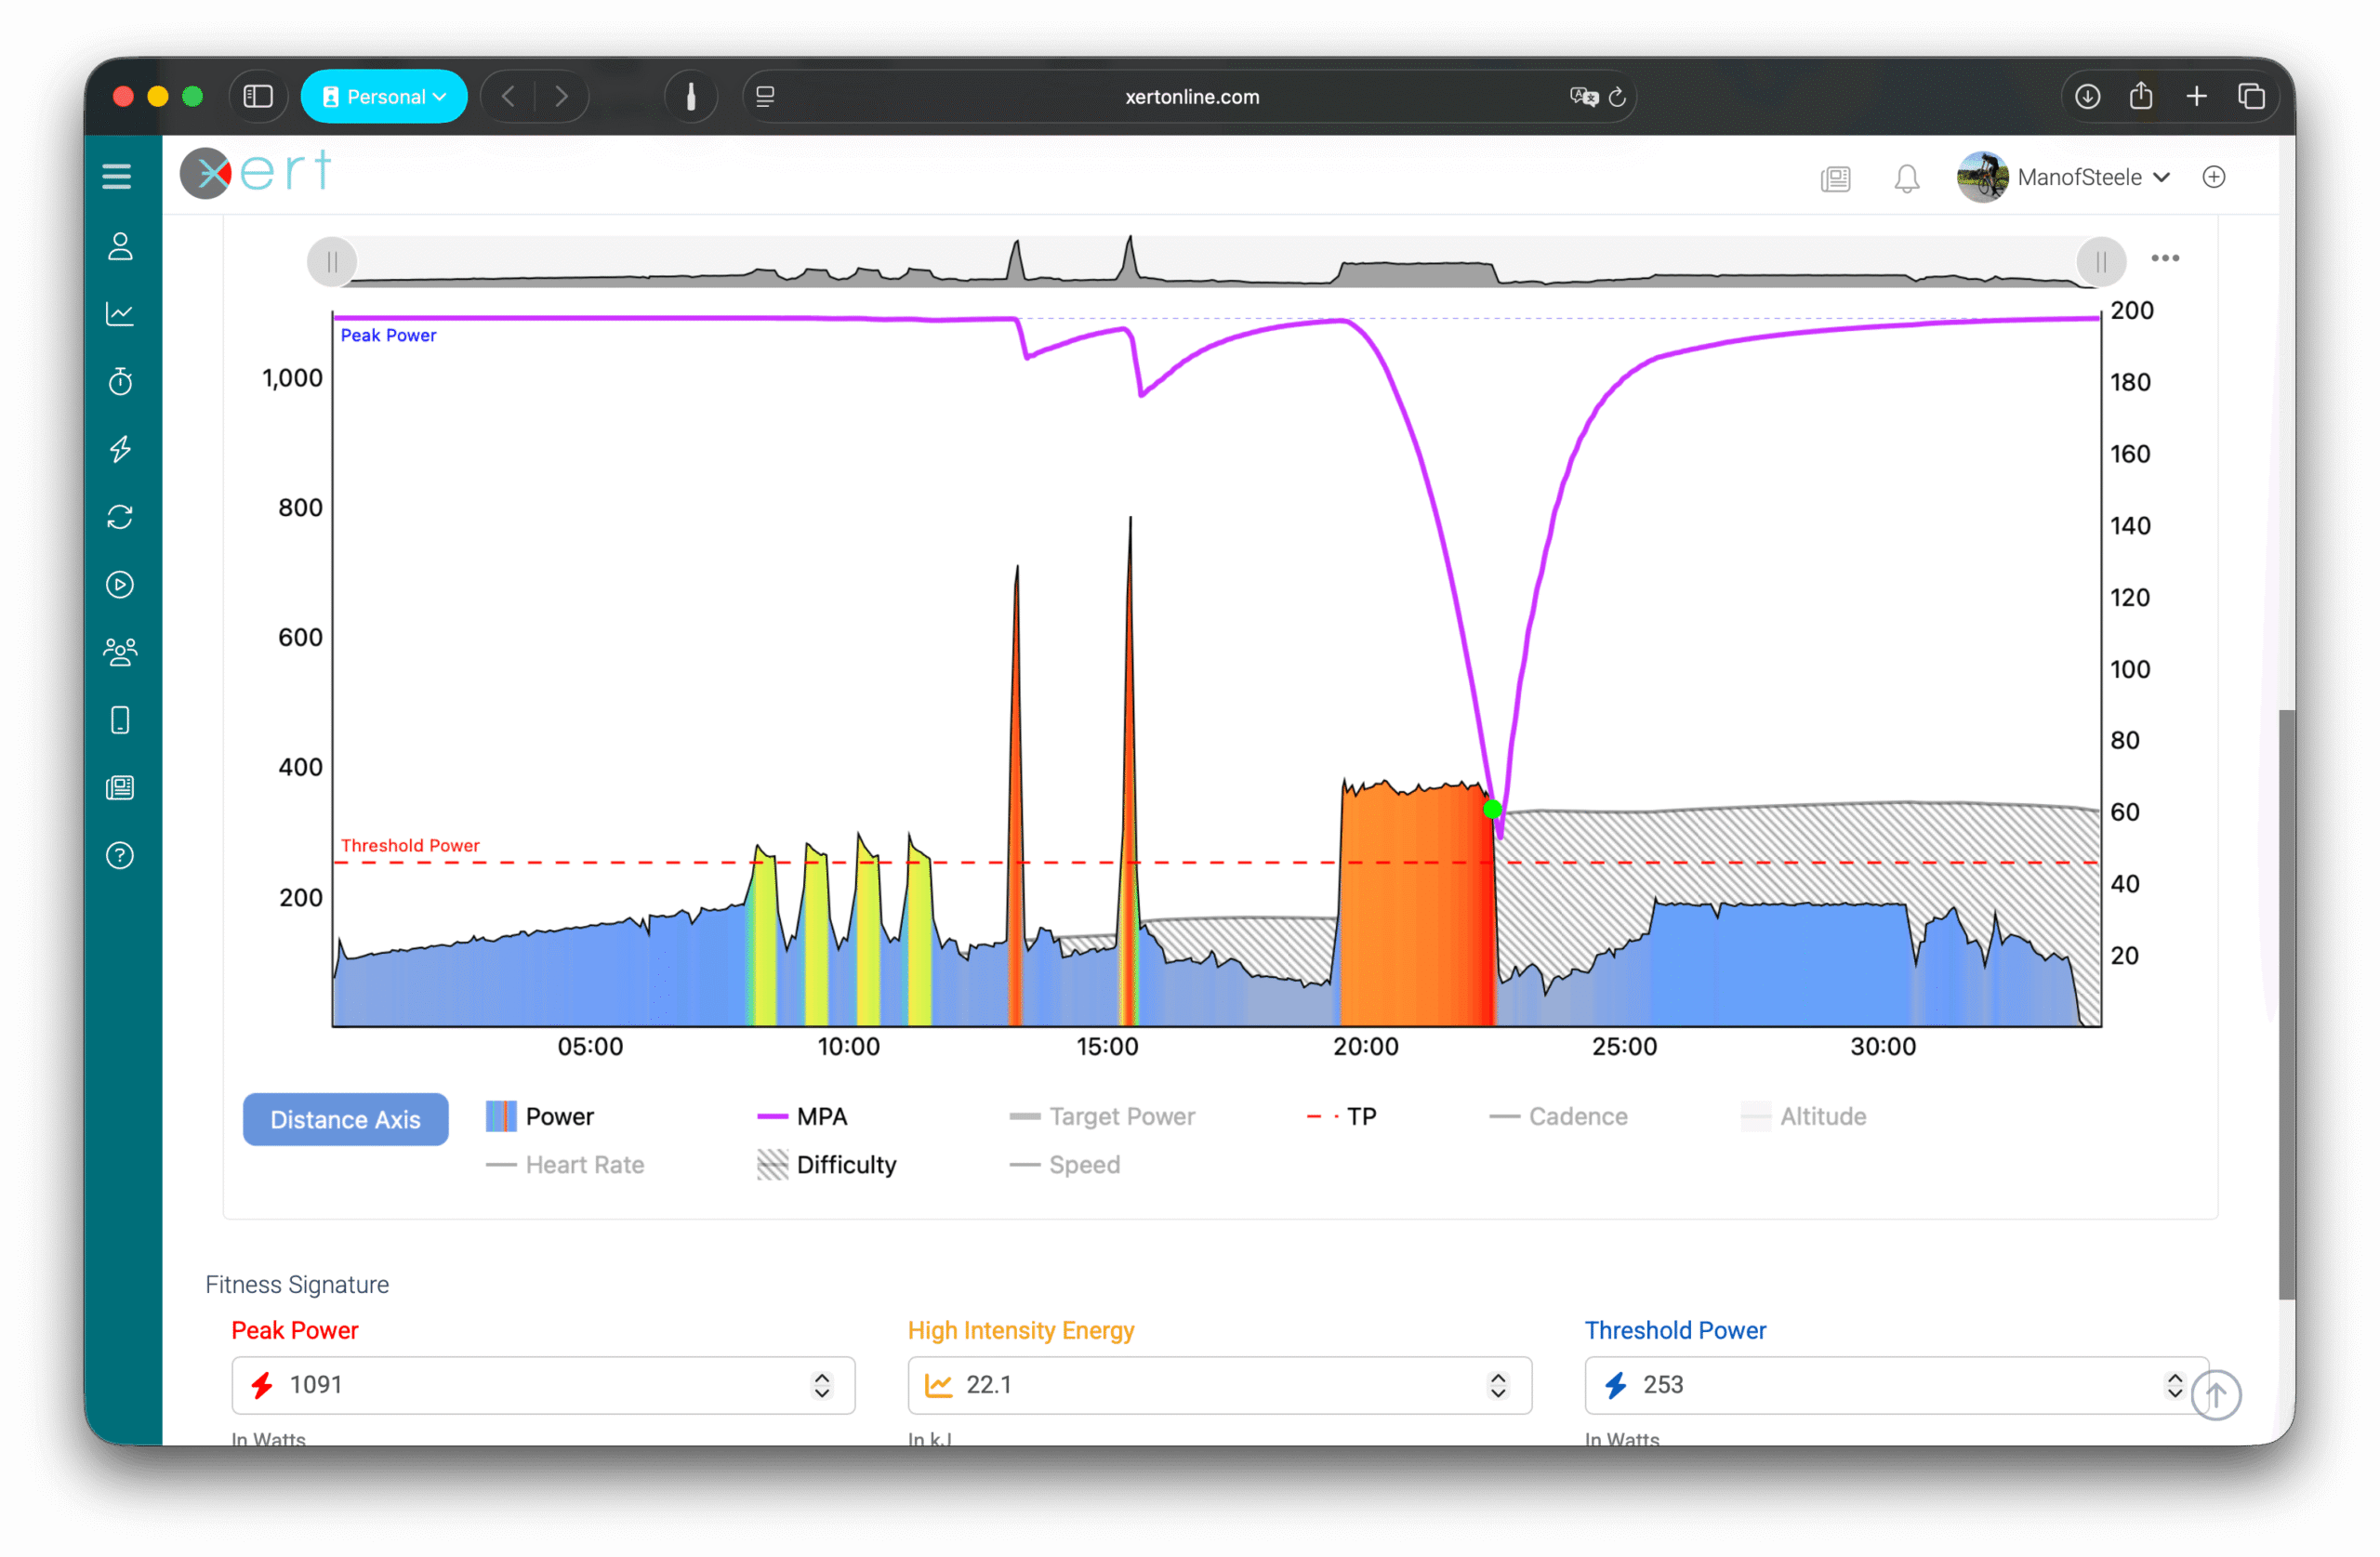Toggle the Safari sidebar button
The image size is (2380, 1557).
coord(258,96)
